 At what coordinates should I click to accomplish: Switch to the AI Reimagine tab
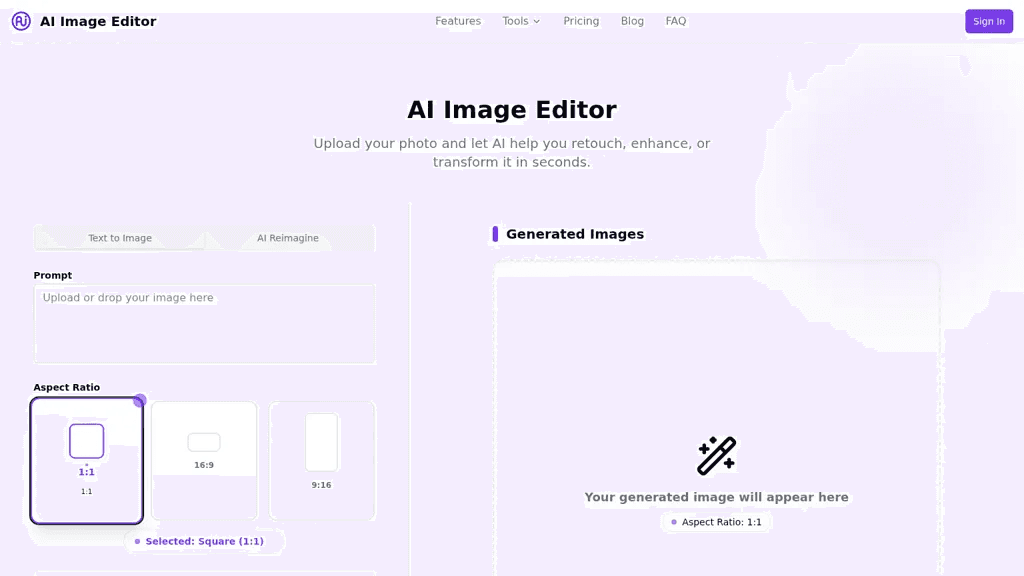[x=288, y=238]
